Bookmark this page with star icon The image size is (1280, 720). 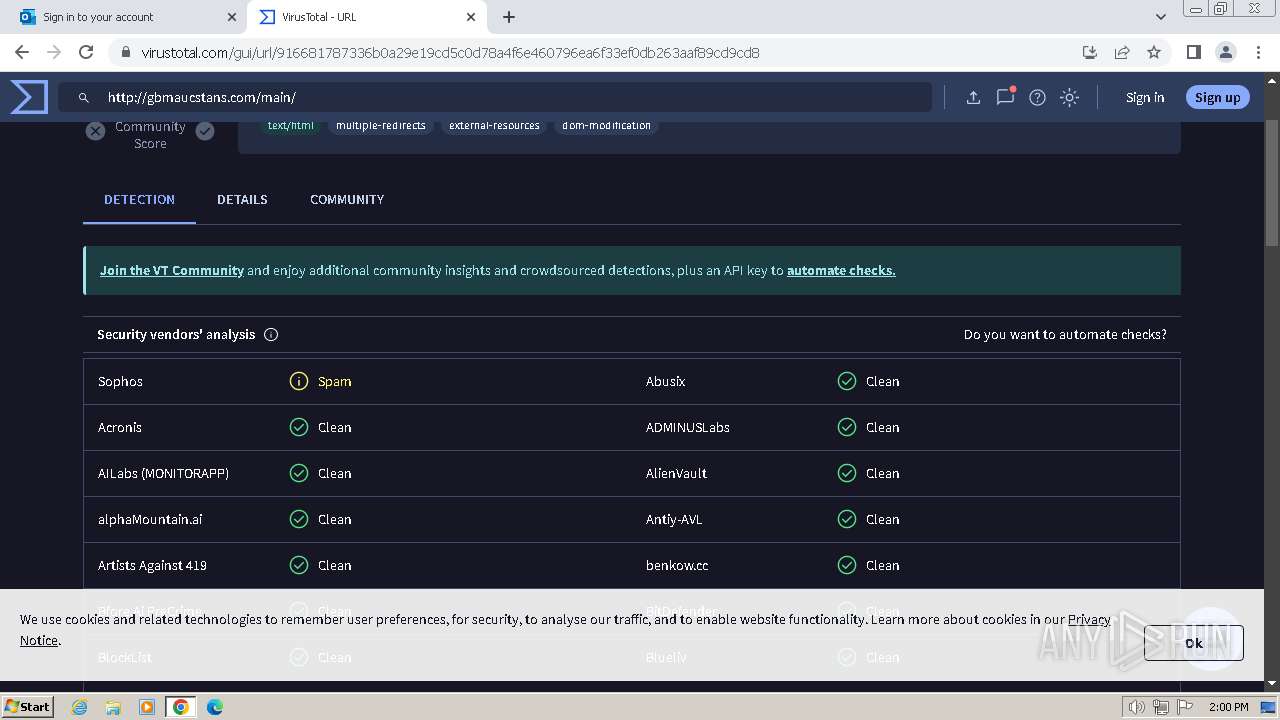point(1154,52)
